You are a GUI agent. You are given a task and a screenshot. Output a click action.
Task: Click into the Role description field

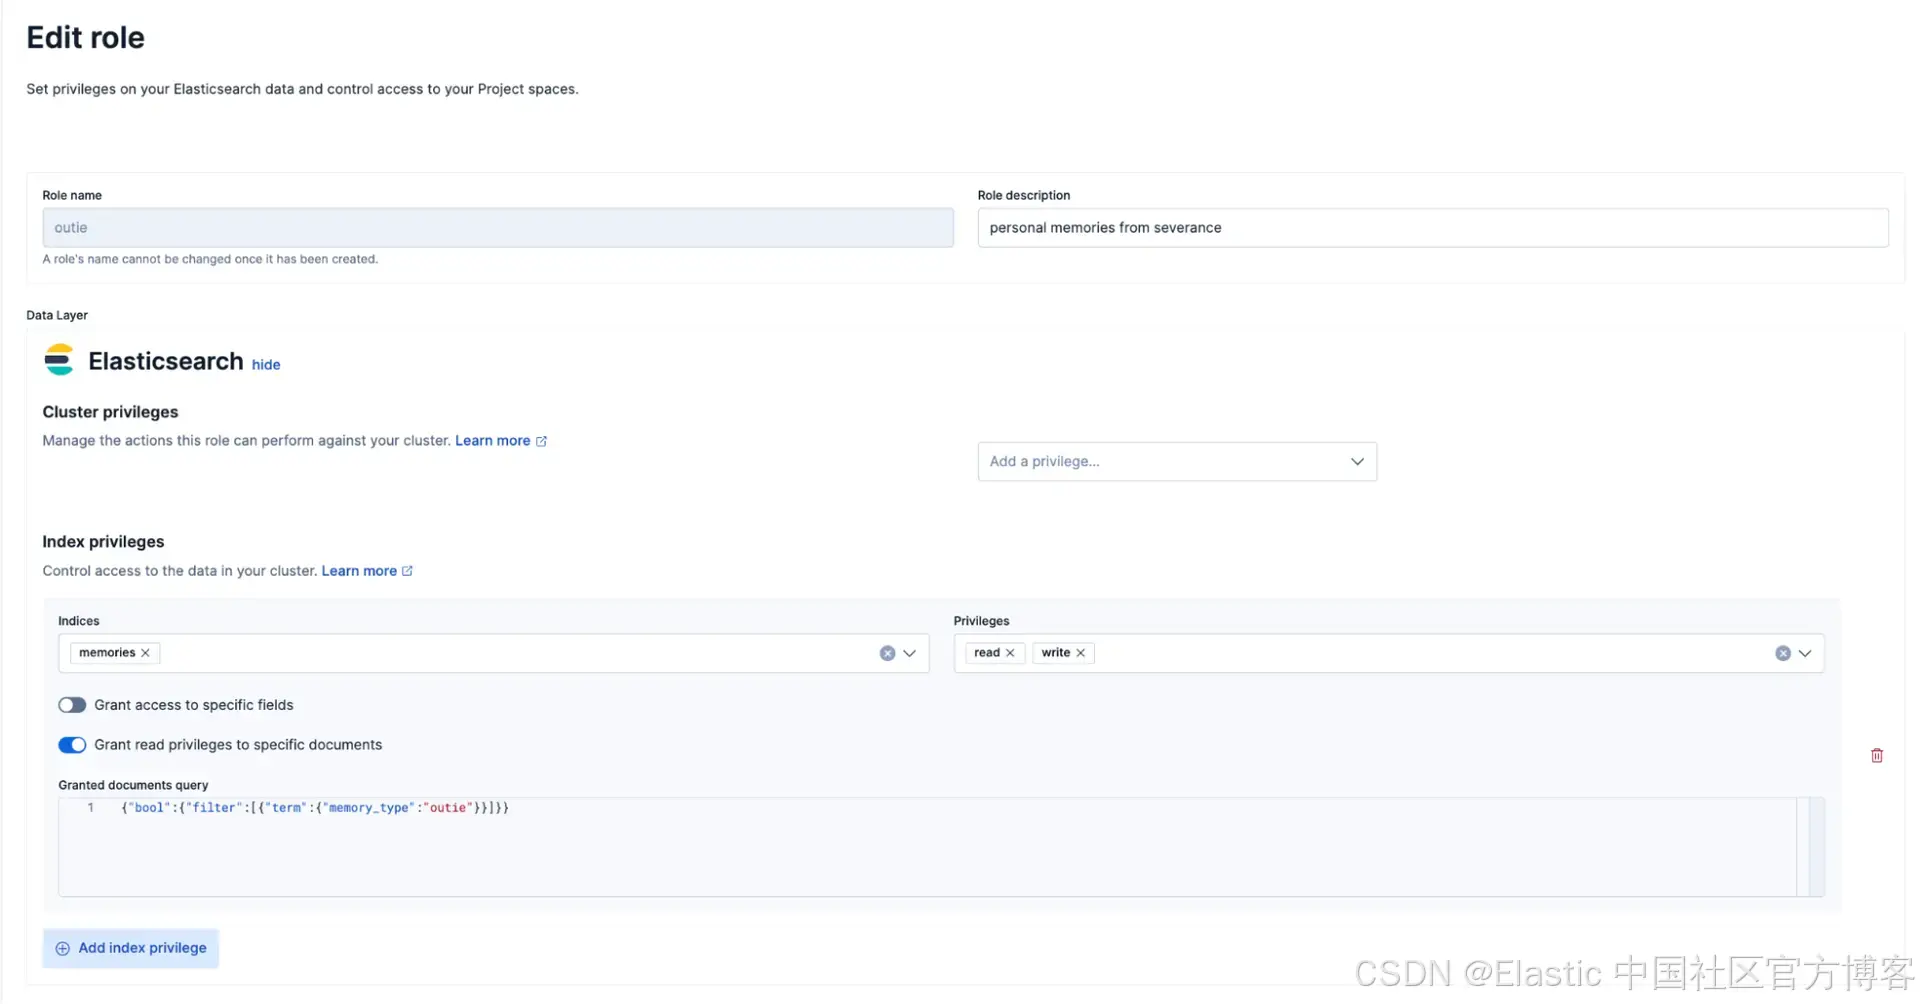[x=1433, y=228]
